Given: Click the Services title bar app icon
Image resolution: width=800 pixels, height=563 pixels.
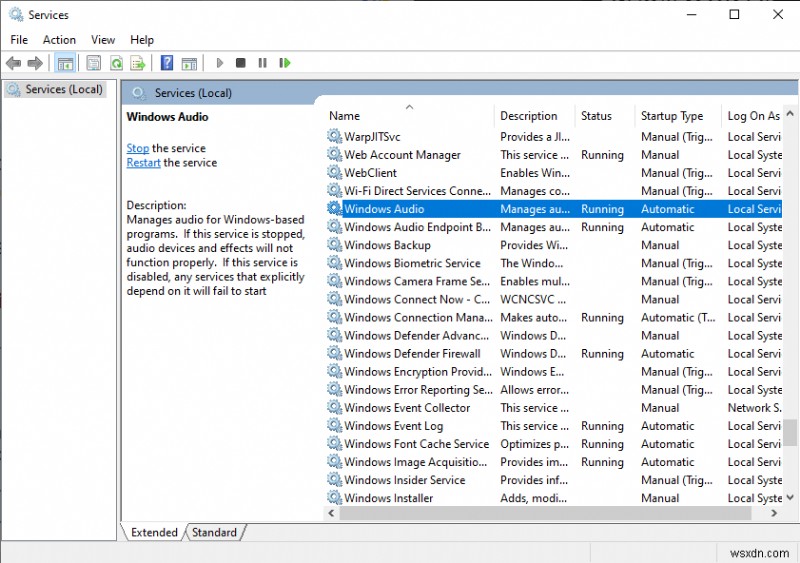Looking at the screenshot, I should (x=16, y=15).
